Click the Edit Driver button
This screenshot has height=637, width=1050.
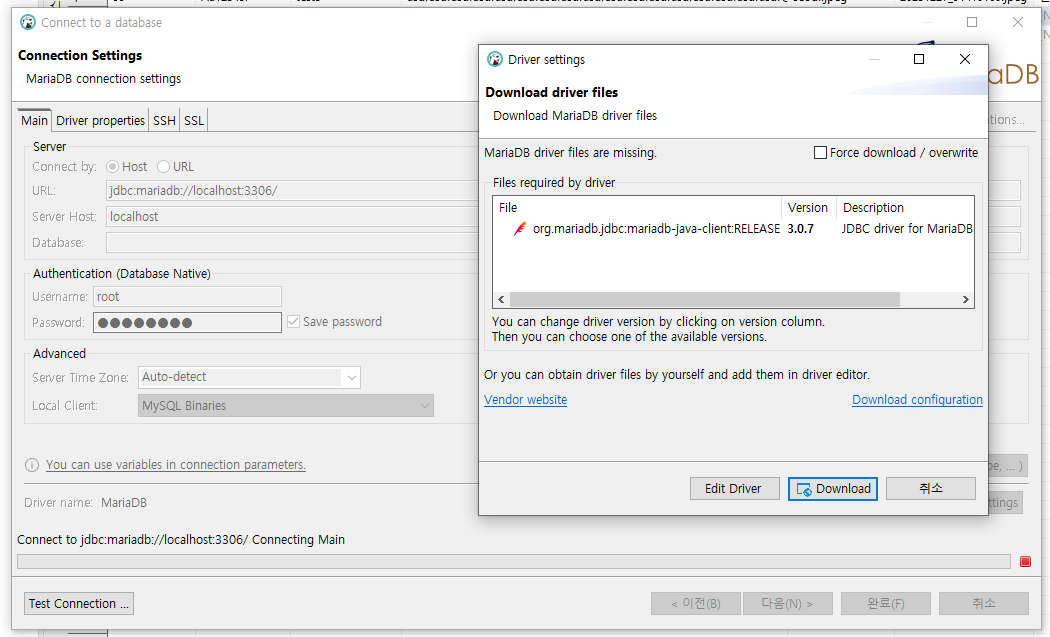735,489
